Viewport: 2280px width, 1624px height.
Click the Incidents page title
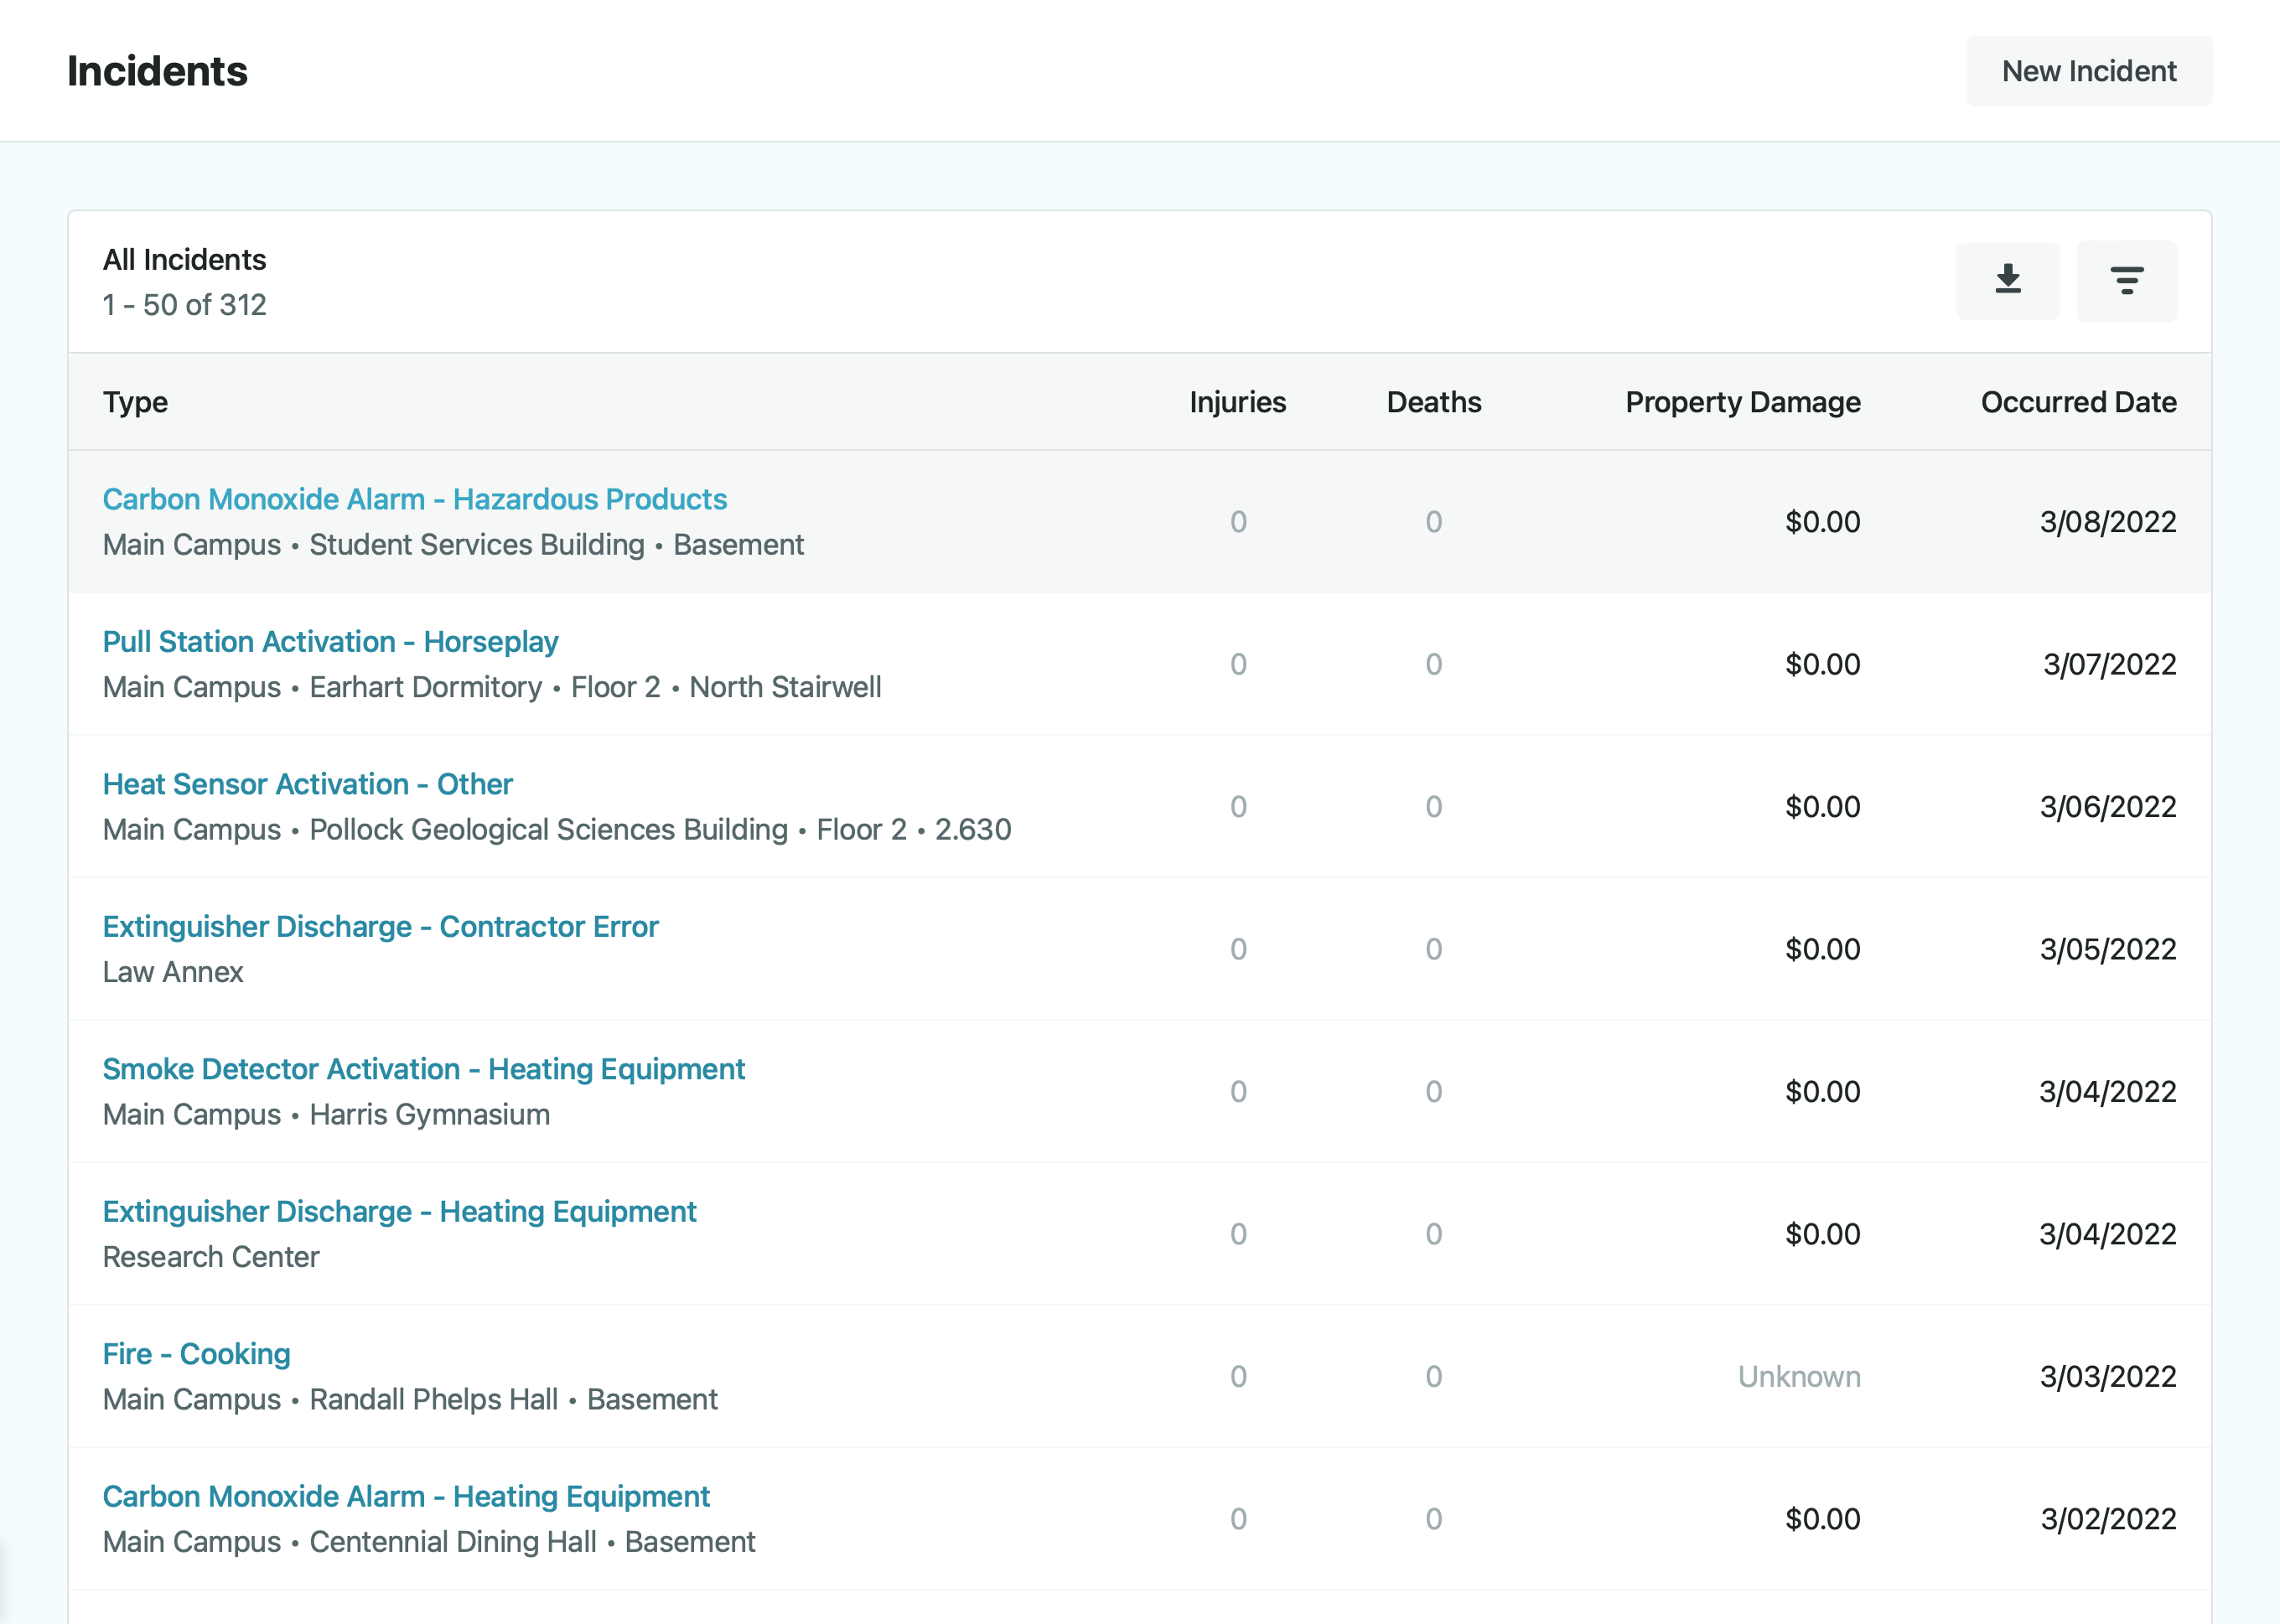[158, 70]
